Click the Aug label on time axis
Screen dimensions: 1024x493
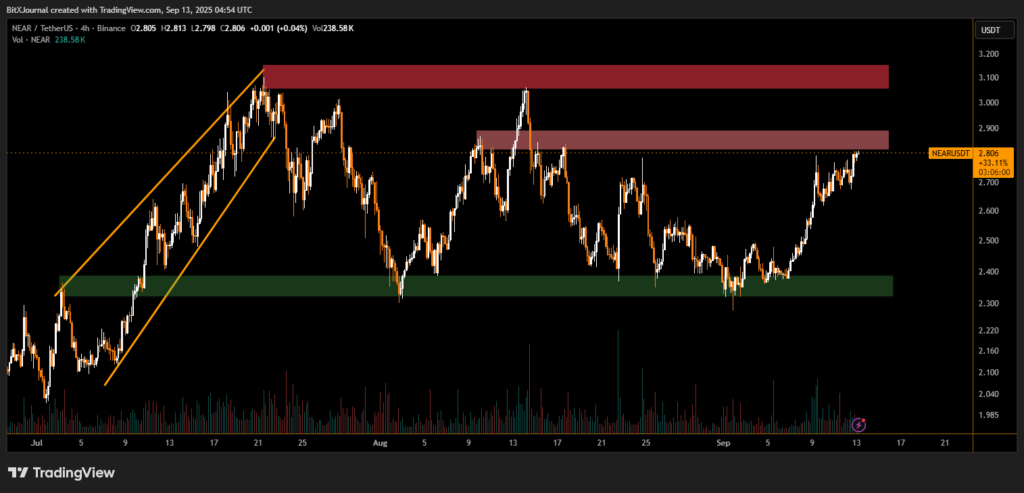click(x=378, y=441)
